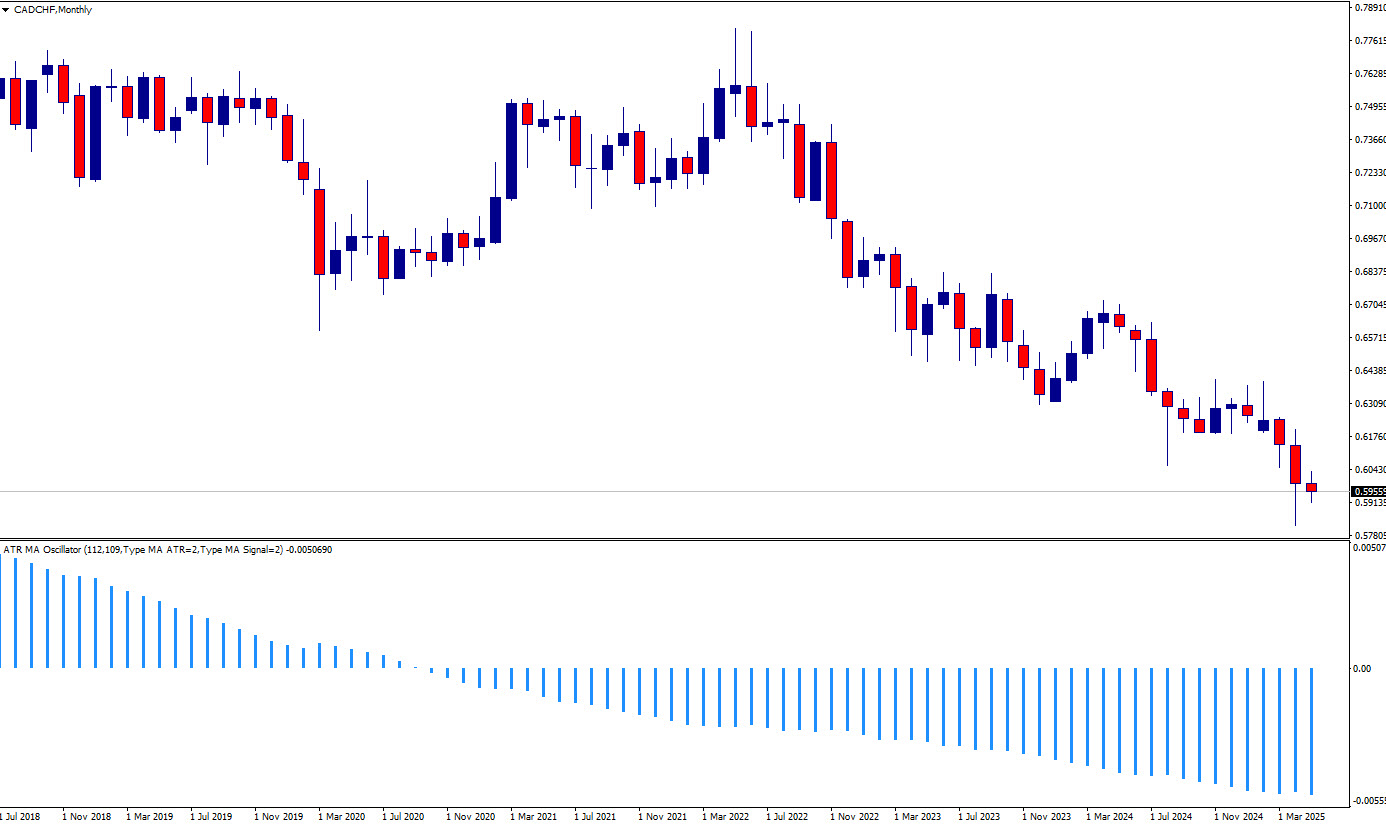Click the 1 Nov 2021 date label
This screenshot has height=827, width=1386.
click(x=661, y=817)
